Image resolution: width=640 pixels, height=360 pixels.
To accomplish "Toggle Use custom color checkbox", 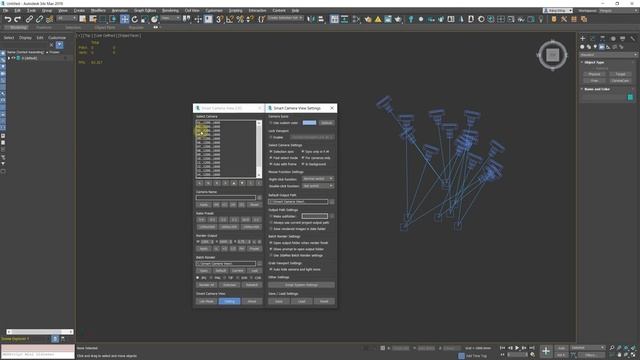I will (x=271, y=123).
